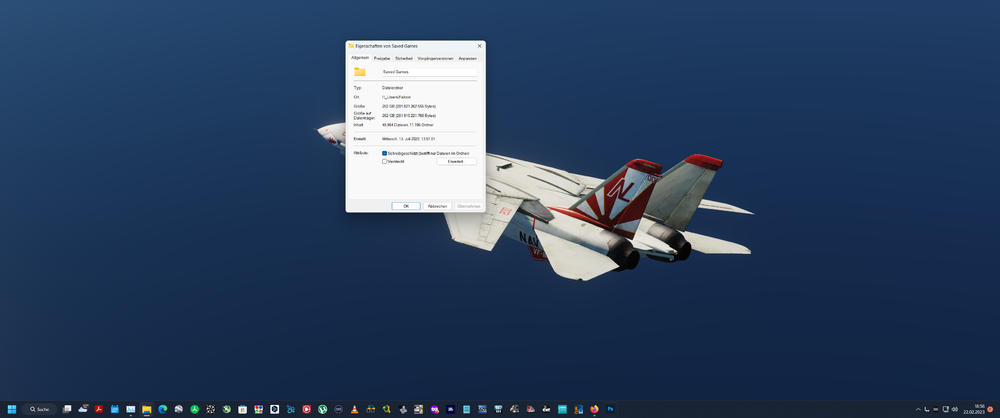Launch Firefox from the taskbar

point(594,409)
